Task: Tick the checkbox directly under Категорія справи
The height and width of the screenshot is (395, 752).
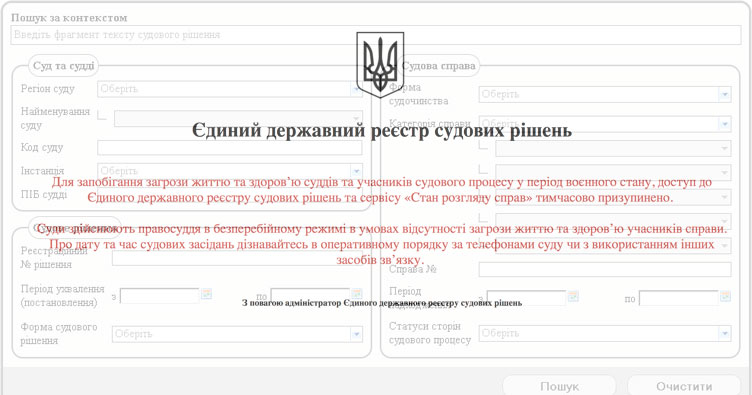Action: 483,144
